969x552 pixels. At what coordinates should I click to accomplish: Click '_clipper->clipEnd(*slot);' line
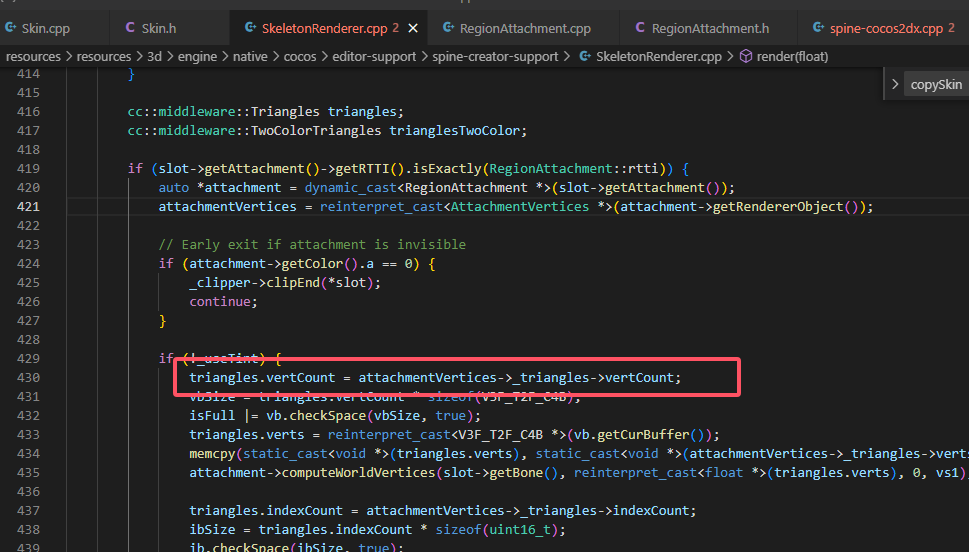click(285, 282)
